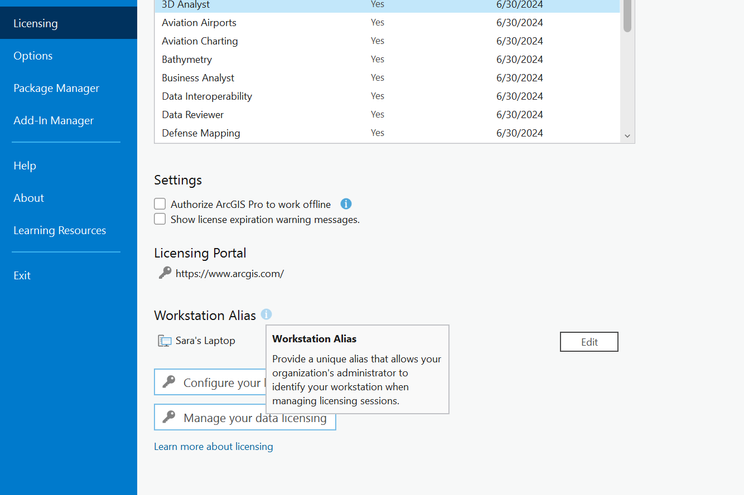Image resolution: width=744 pixels, height=495 pixels.
Task: Click the key icon on Configure your licensing button
Action: pos(169,382)
